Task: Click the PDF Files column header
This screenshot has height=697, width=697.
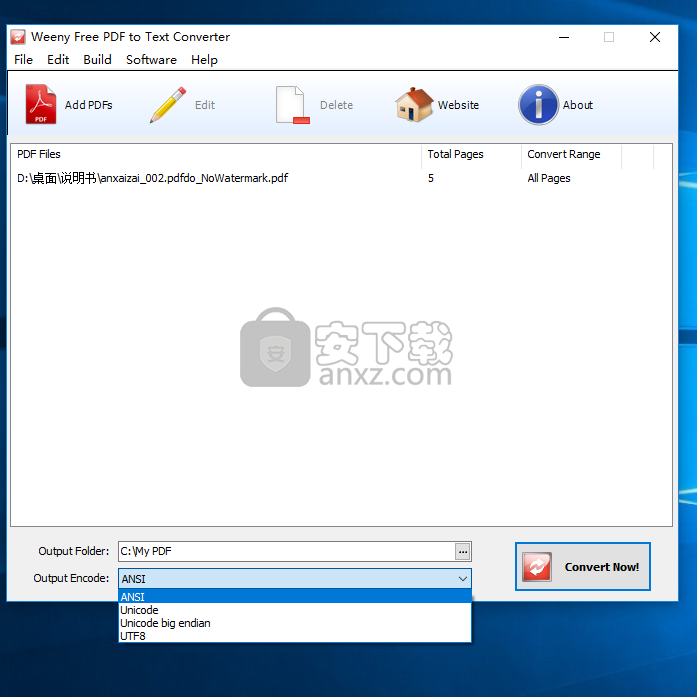Action: 216,154
